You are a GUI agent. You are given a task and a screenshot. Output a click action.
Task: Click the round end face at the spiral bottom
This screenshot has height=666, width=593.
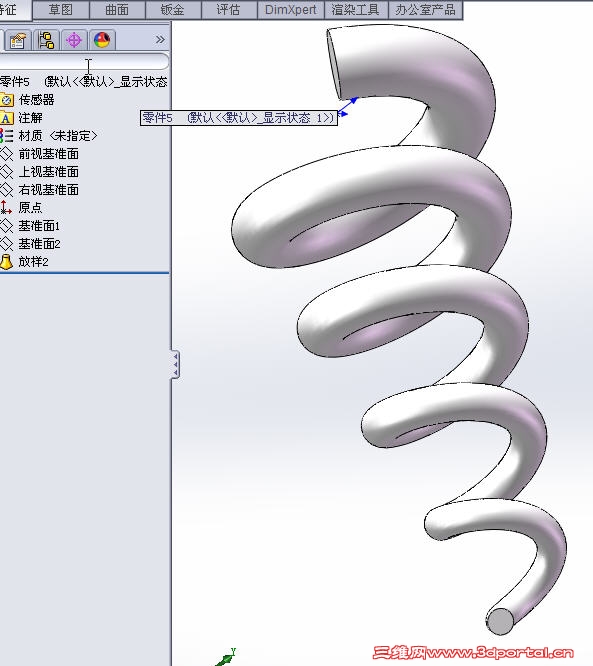coord(500,622)
